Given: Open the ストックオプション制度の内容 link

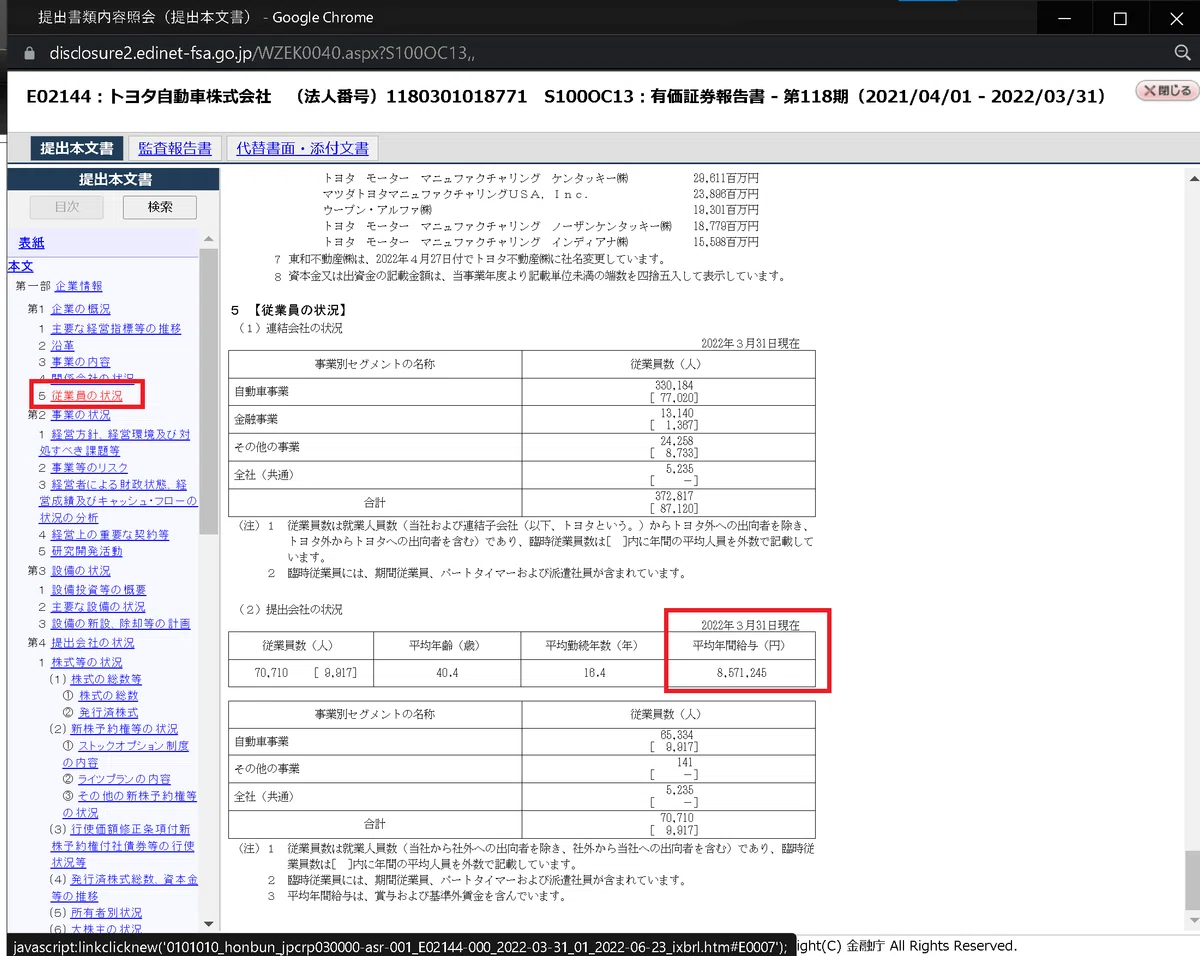Looking at the screenshot, I should point(126,754).
